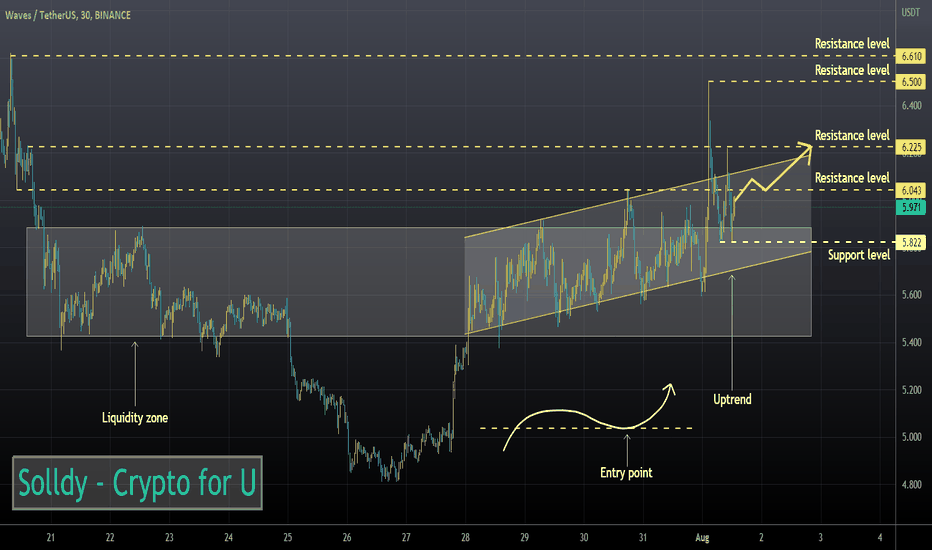This screenshot has width=932, height=550.
Task: Select the Uptrend annotation text
Action: point(732,400)
